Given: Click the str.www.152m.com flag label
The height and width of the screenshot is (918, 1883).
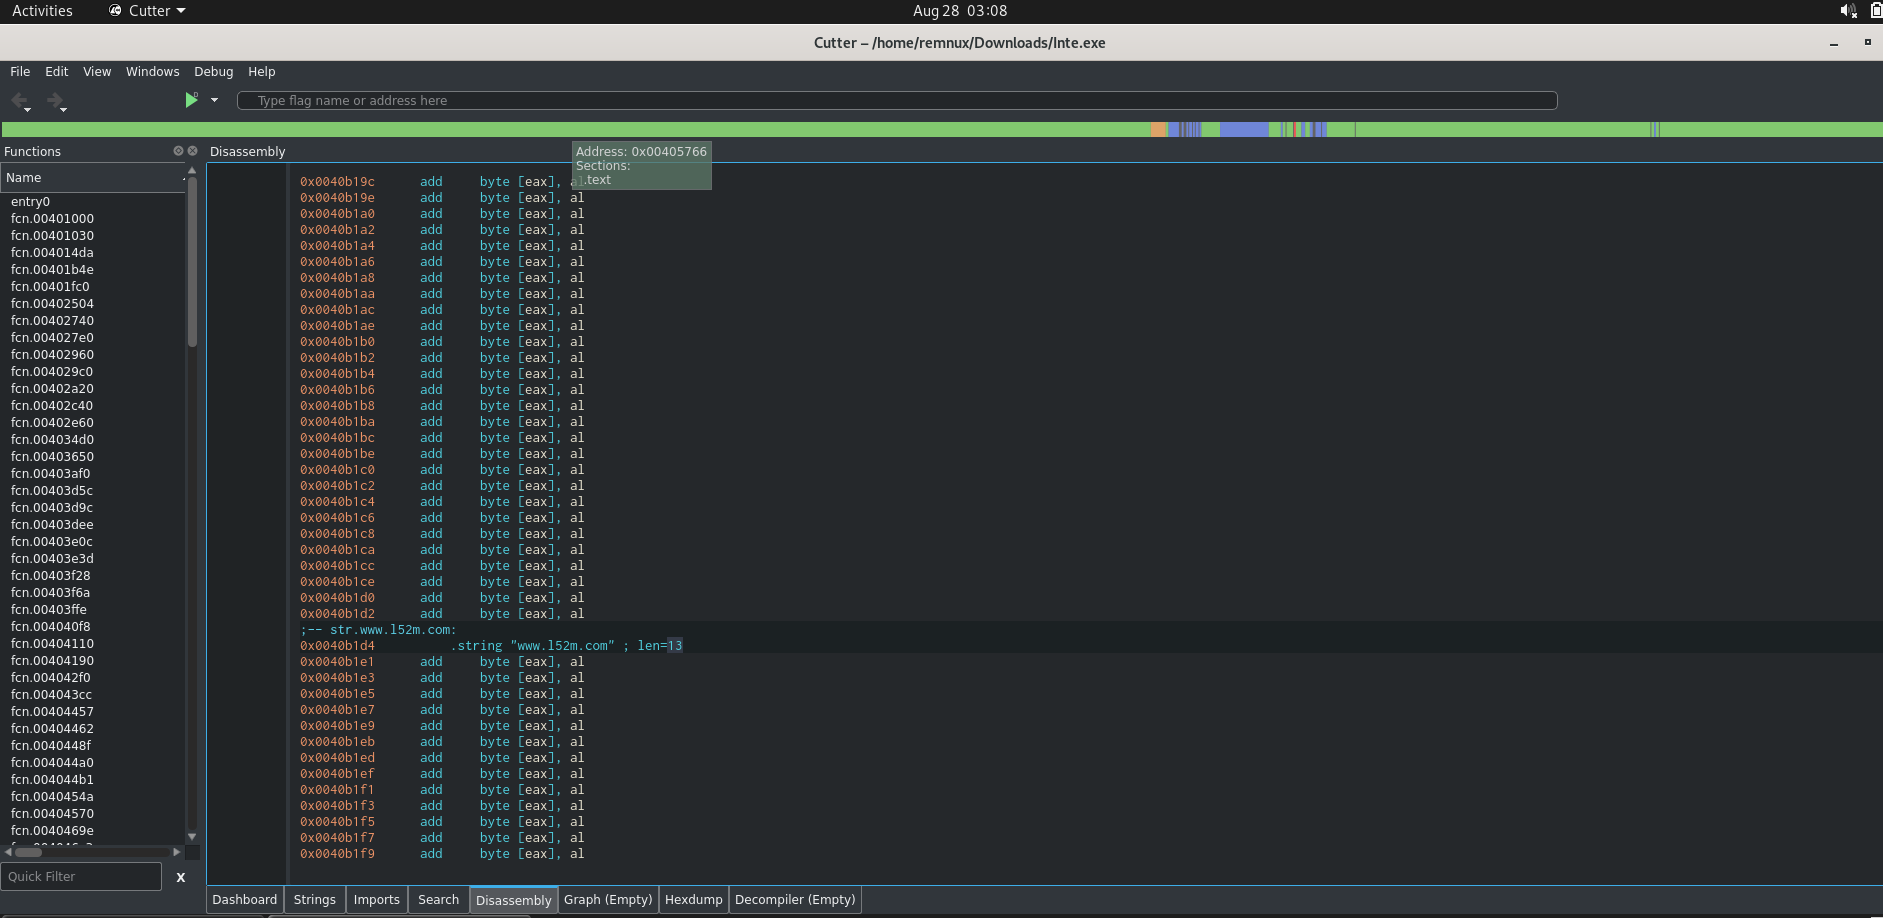Looking at the screenshot, I should tap(392, 630).
